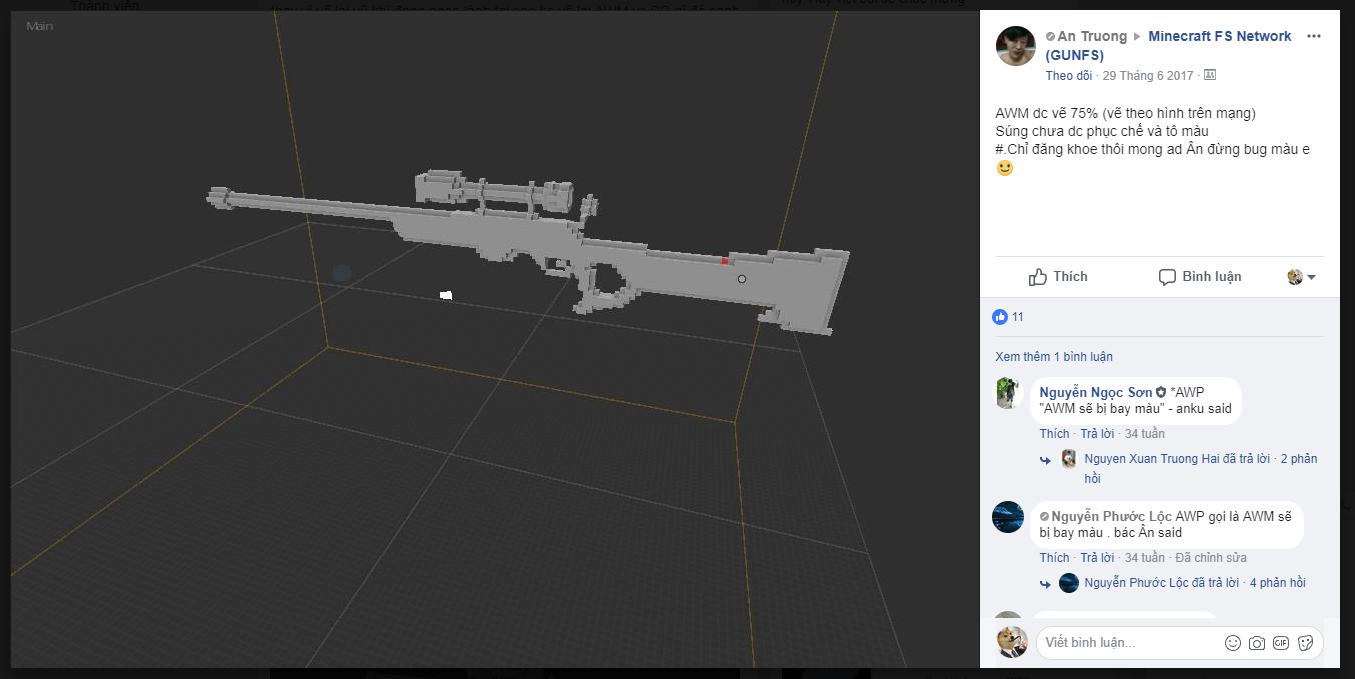
Task: Reply to Nguyễn Phước Lộc's comment
Action: (x=1097, y=558)
